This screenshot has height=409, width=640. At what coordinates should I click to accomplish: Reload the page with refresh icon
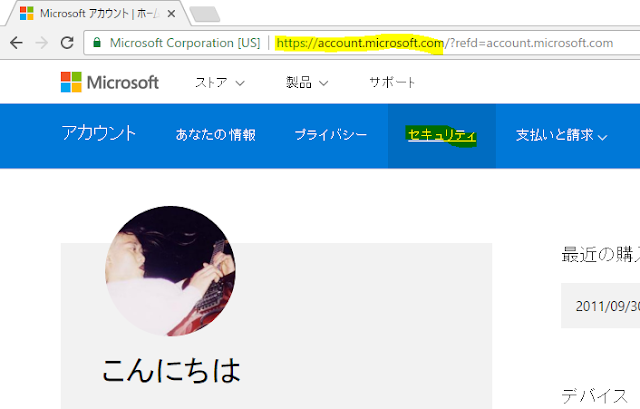(x=67, y=43)
